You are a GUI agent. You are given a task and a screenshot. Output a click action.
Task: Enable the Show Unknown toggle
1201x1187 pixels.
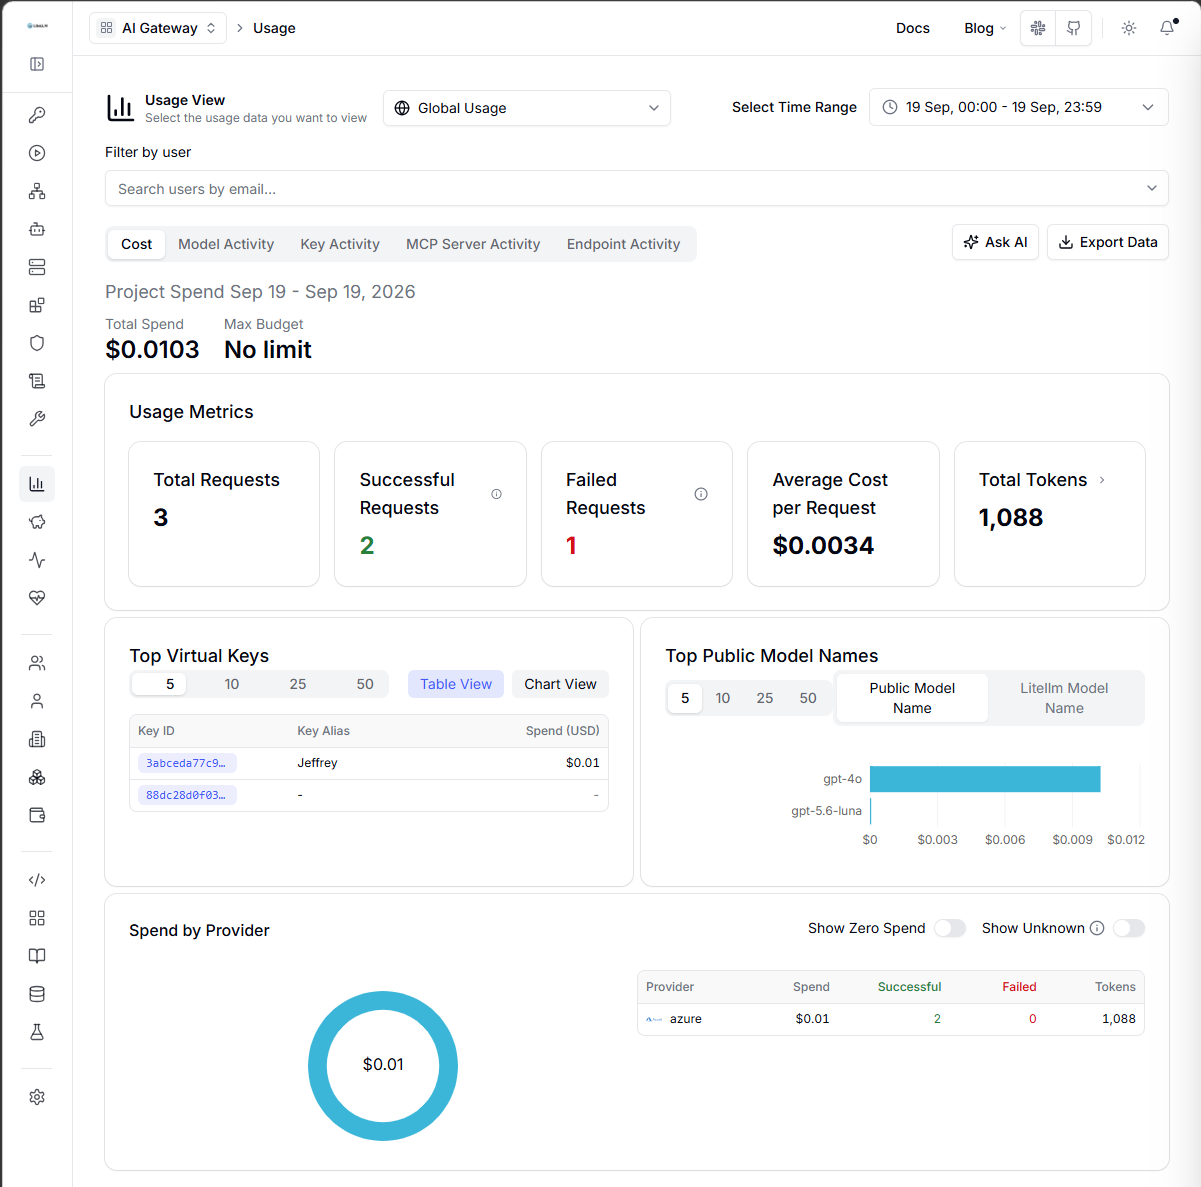1129,928
